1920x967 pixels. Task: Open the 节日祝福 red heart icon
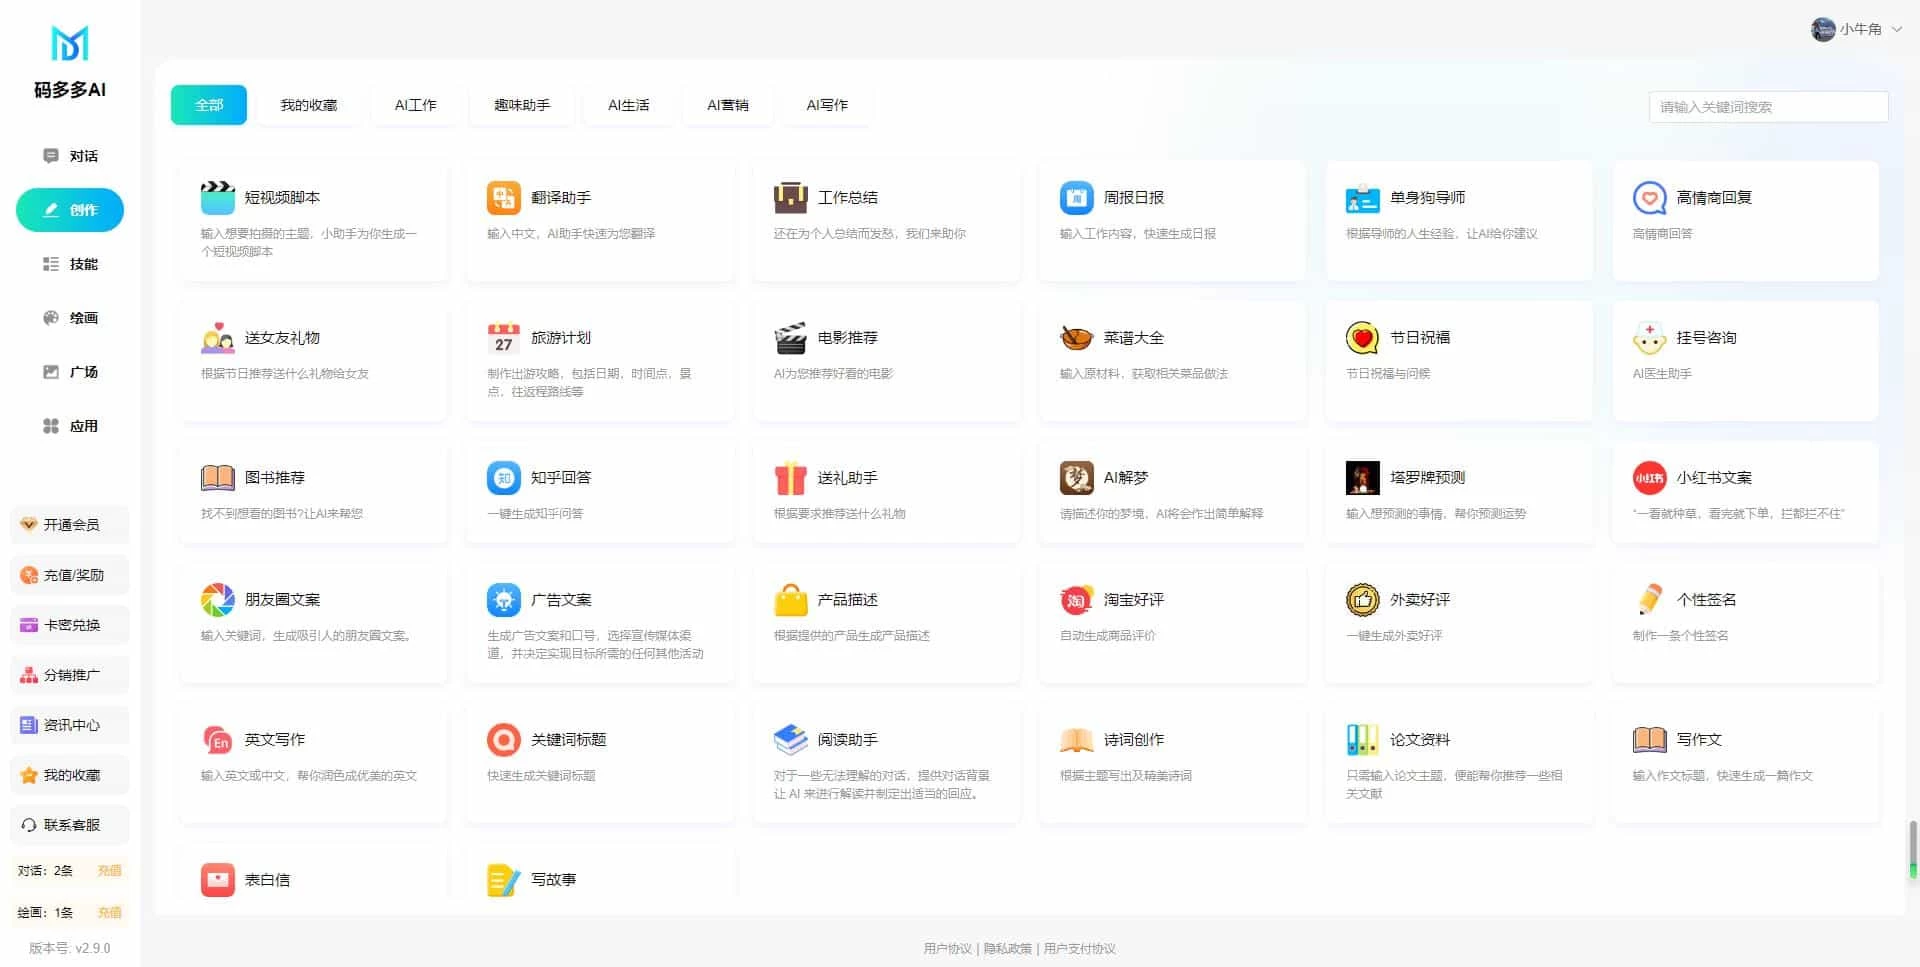pos(1362,338)
